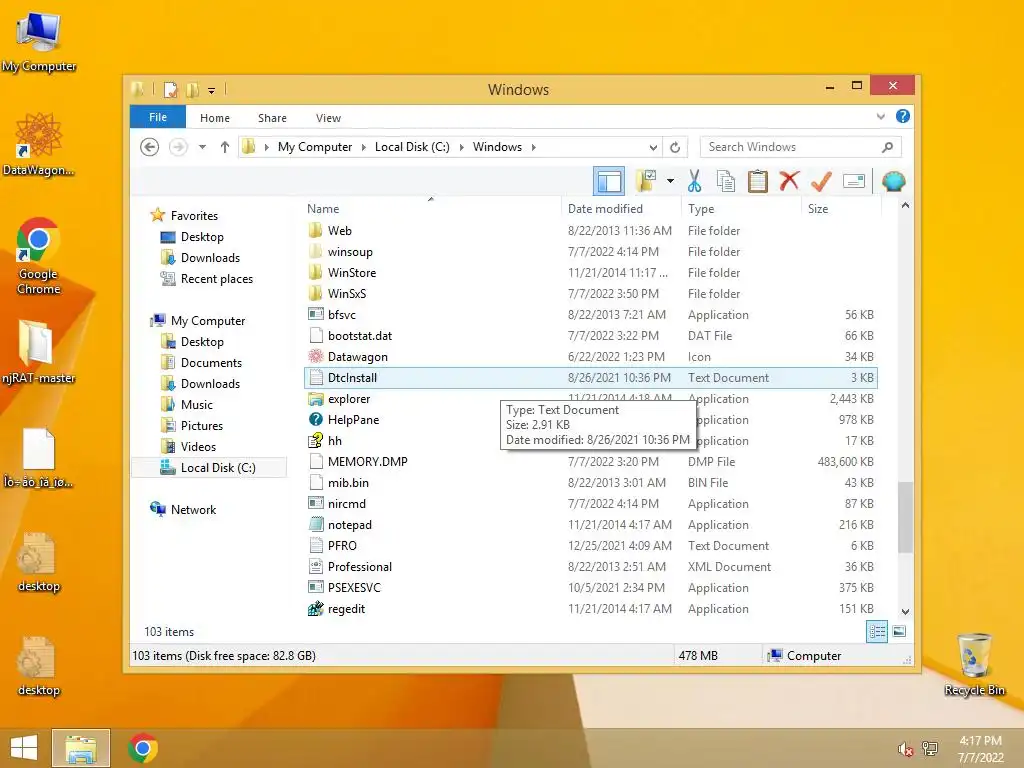Click Chrome icon in the taskbar
This screenshot has width=1024, height=768.
143,748
